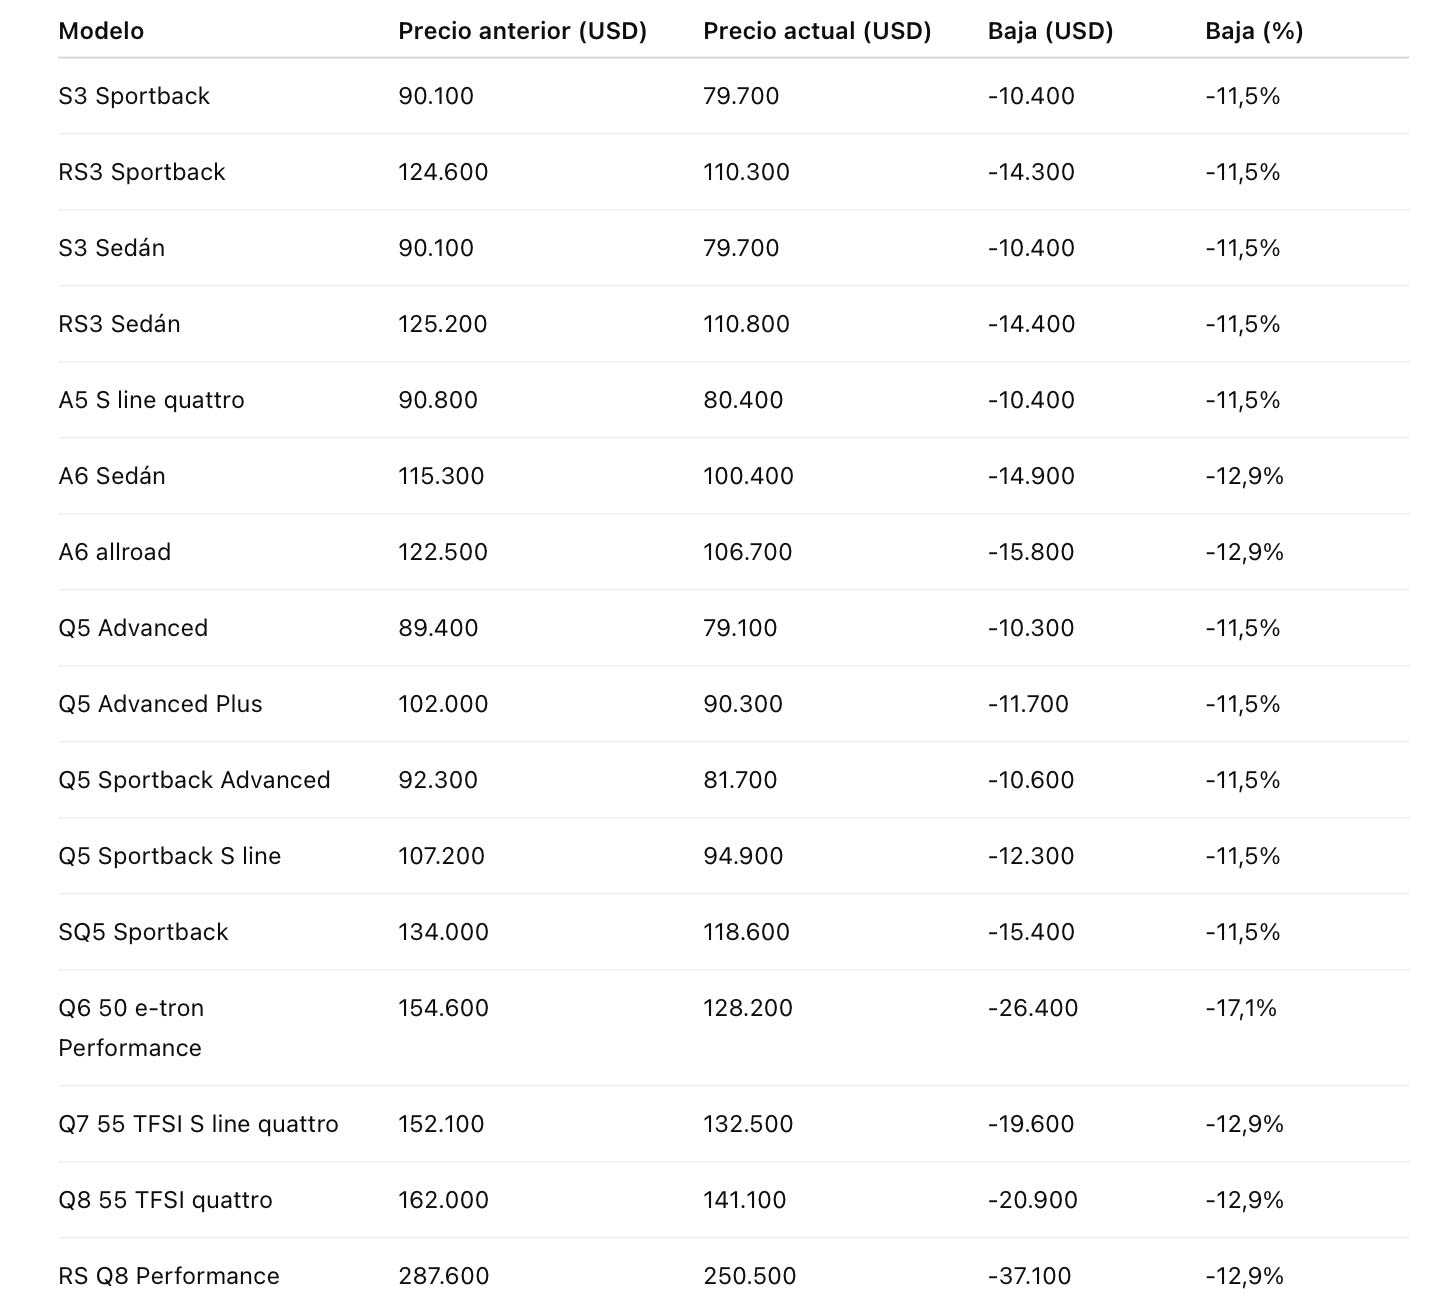Click the "S3 Sportback" model name
The image size is (1432, 1306).
(x=134, y=96)
